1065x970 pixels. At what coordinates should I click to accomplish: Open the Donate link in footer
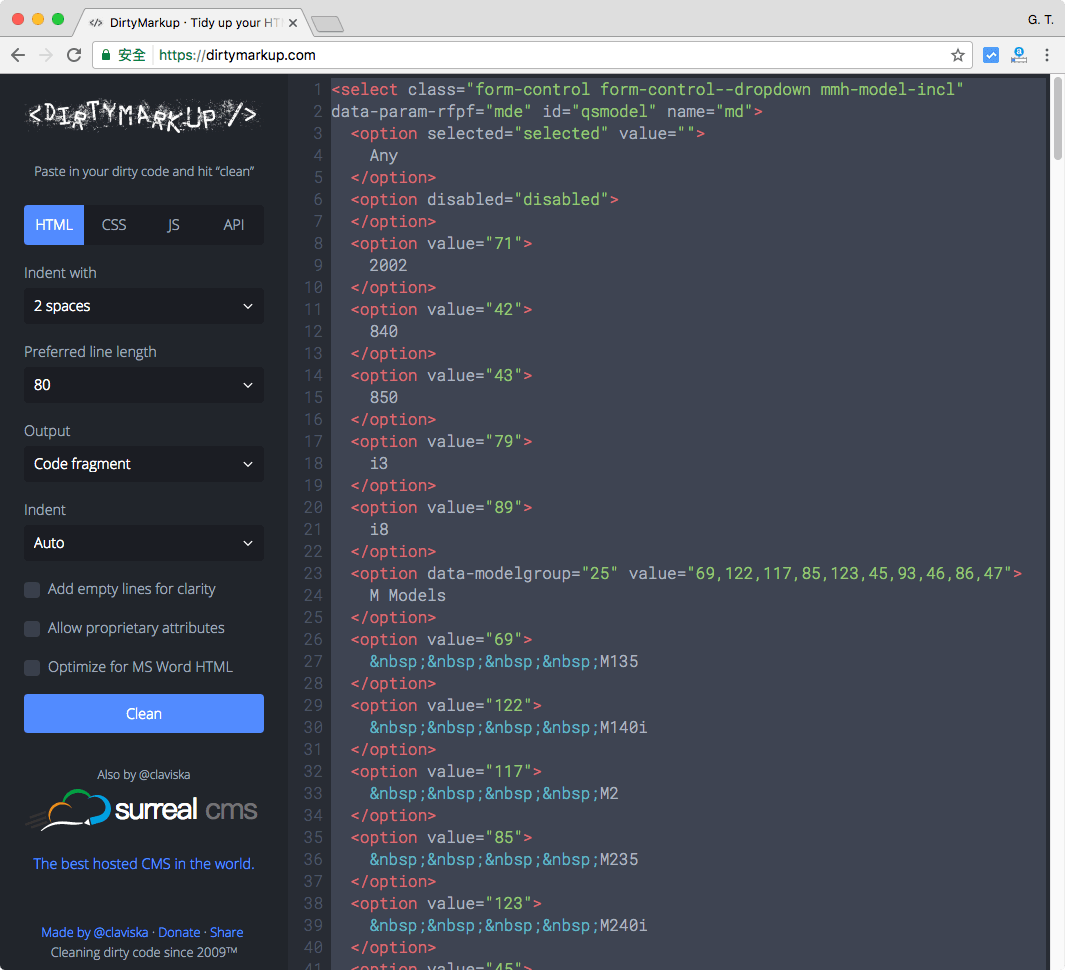coord(179,932)
